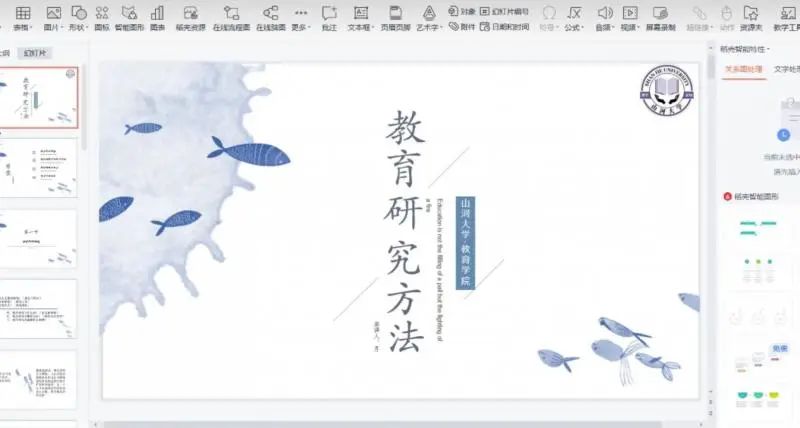Click the 教育研究方法 slide title

coord(405,231)
